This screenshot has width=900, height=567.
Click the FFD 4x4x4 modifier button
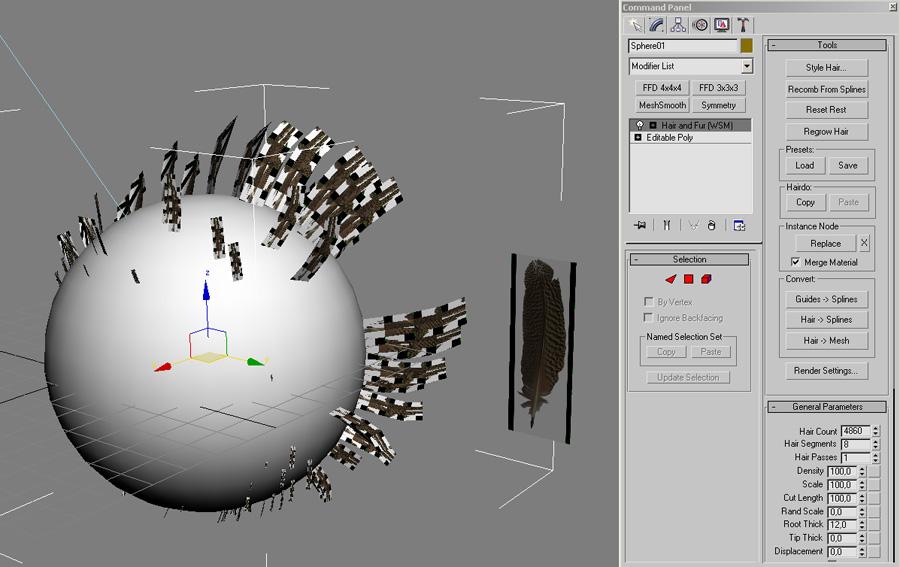[662, 88]
